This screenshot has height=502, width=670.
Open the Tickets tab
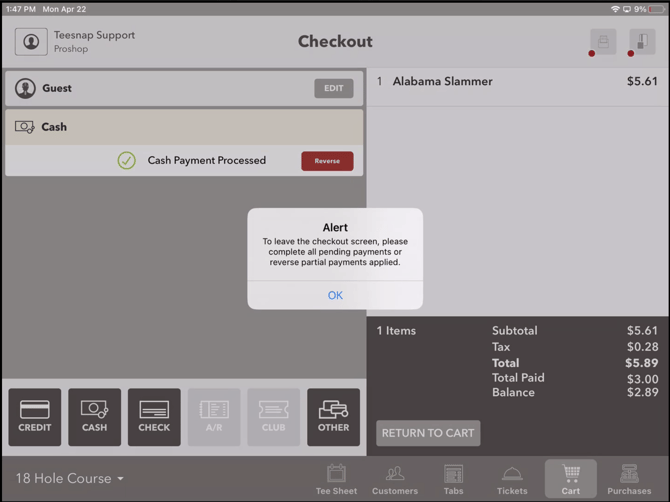click(x=512, y=479)
